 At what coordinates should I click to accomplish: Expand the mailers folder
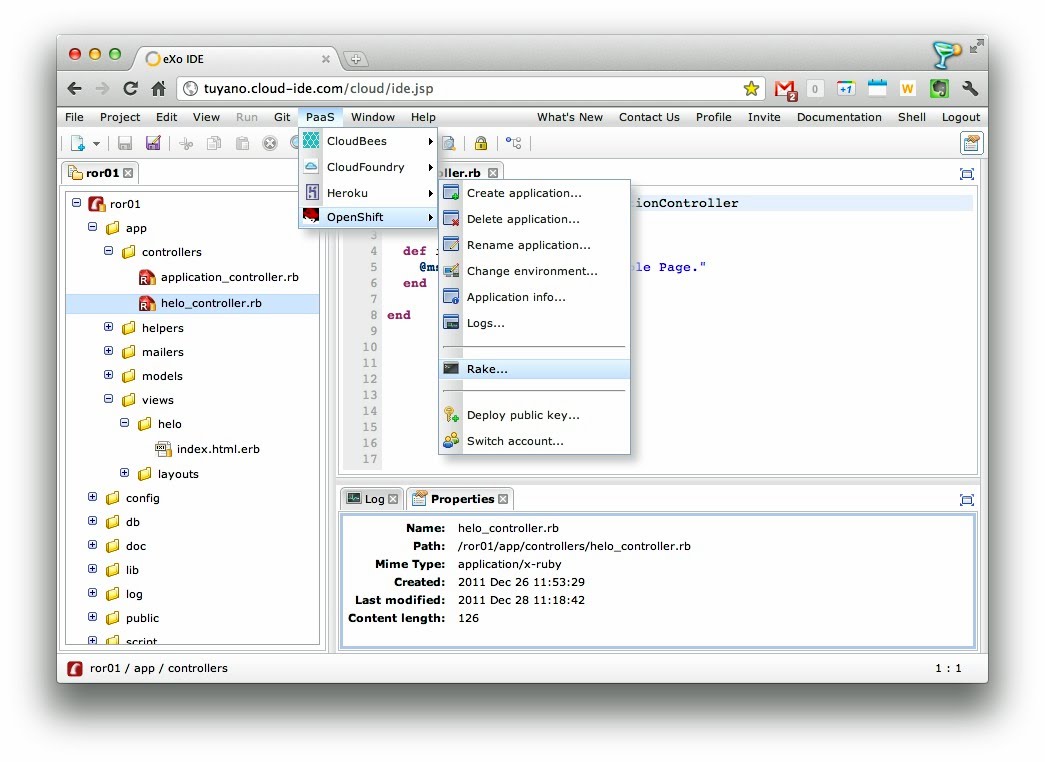click(109, 351)
